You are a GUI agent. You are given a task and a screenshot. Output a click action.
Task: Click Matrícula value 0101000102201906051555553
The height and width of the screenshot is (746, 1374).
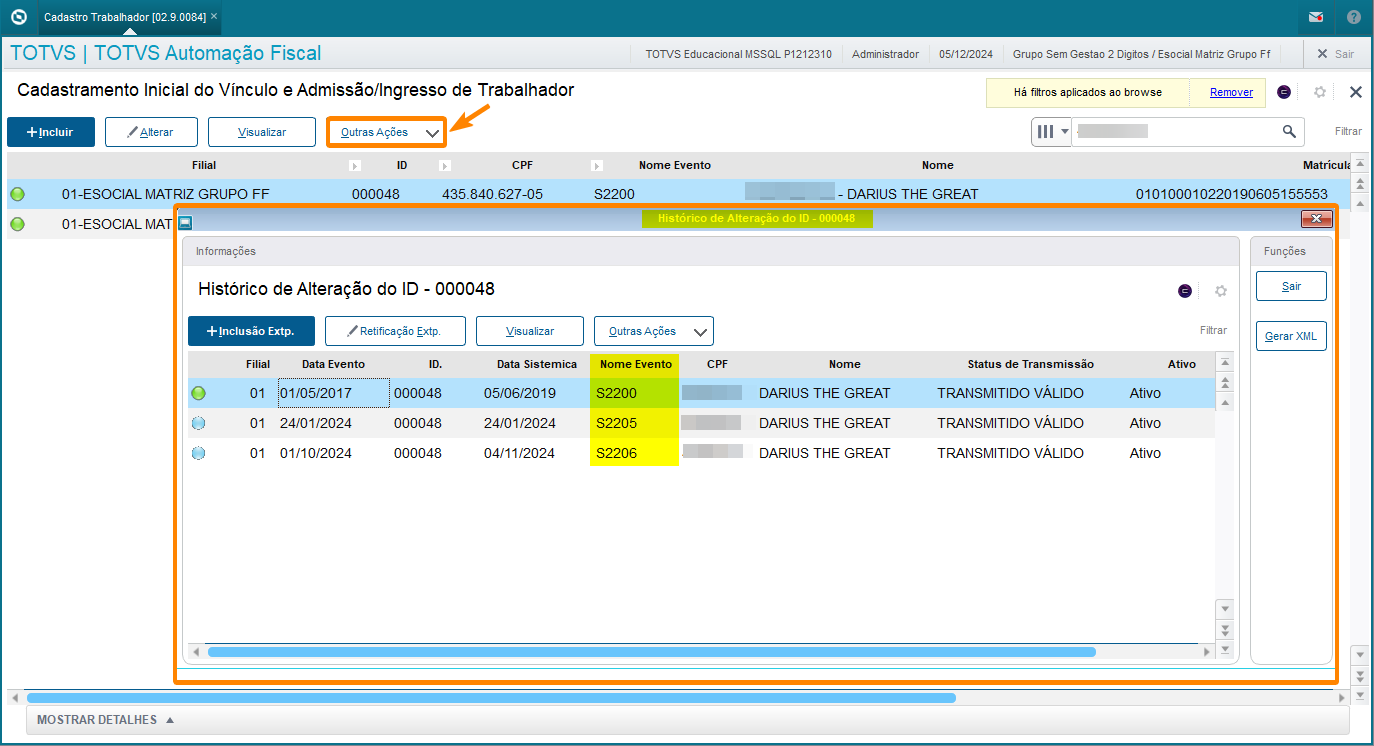tap(1231, 194)
